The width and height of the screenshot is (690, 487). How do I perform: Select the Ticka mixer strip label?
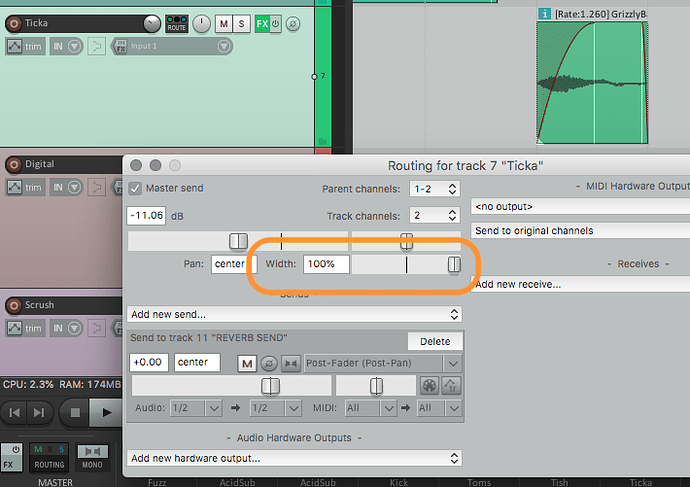click(x=640, y=483)
